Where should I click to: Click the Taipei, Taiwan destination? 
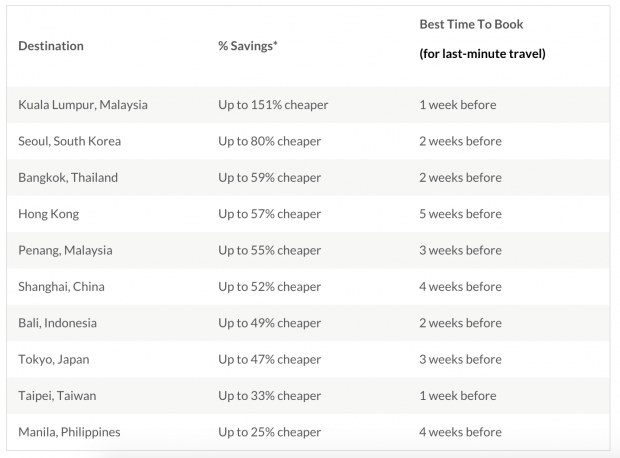(x=57, y=396)
